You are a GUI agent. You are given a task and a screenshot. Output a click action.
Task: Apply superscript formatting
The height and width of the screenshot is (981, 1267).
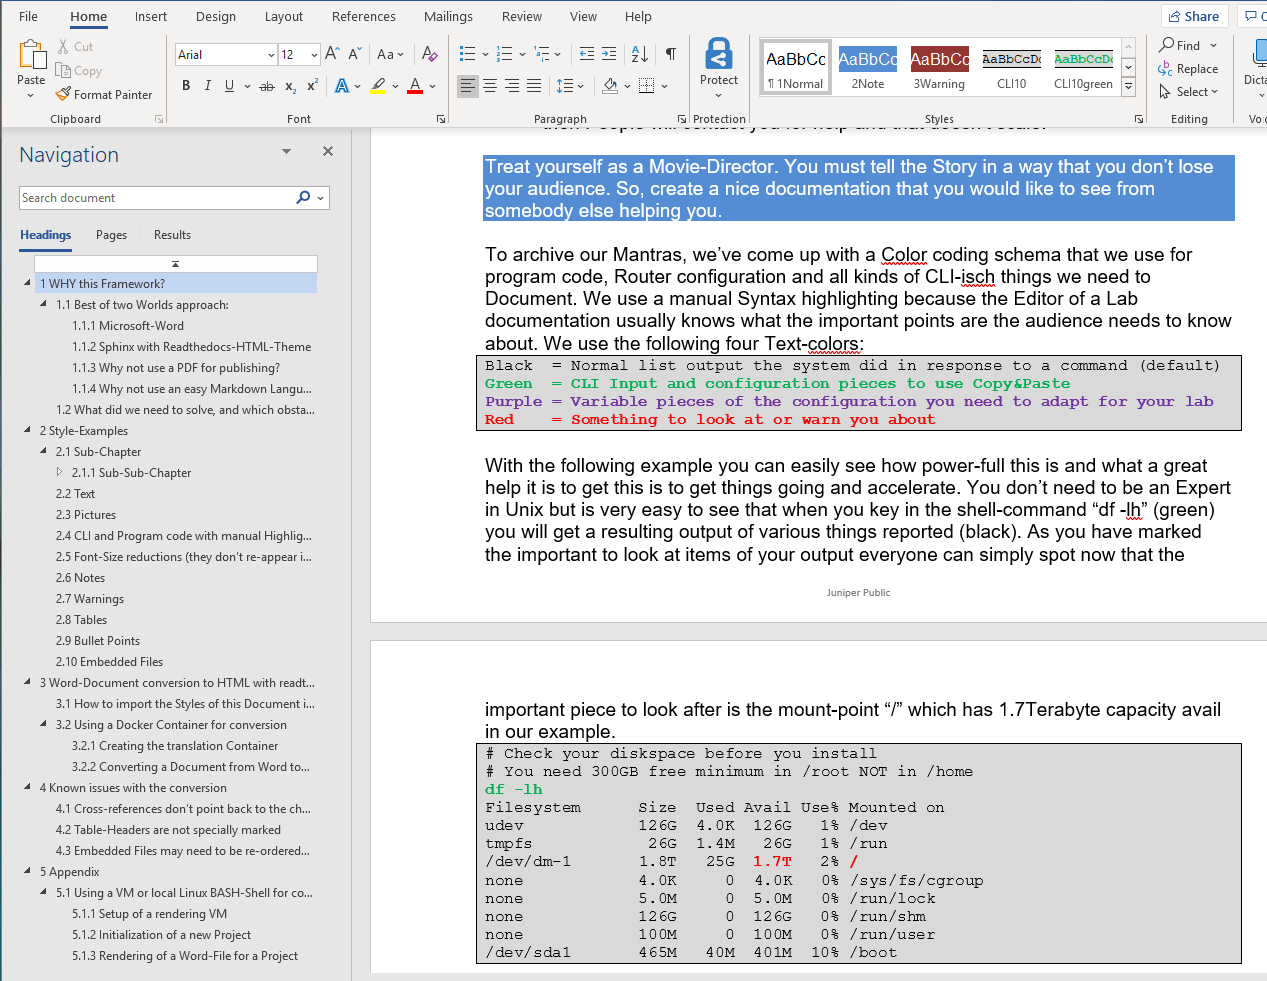pos(312,86)
